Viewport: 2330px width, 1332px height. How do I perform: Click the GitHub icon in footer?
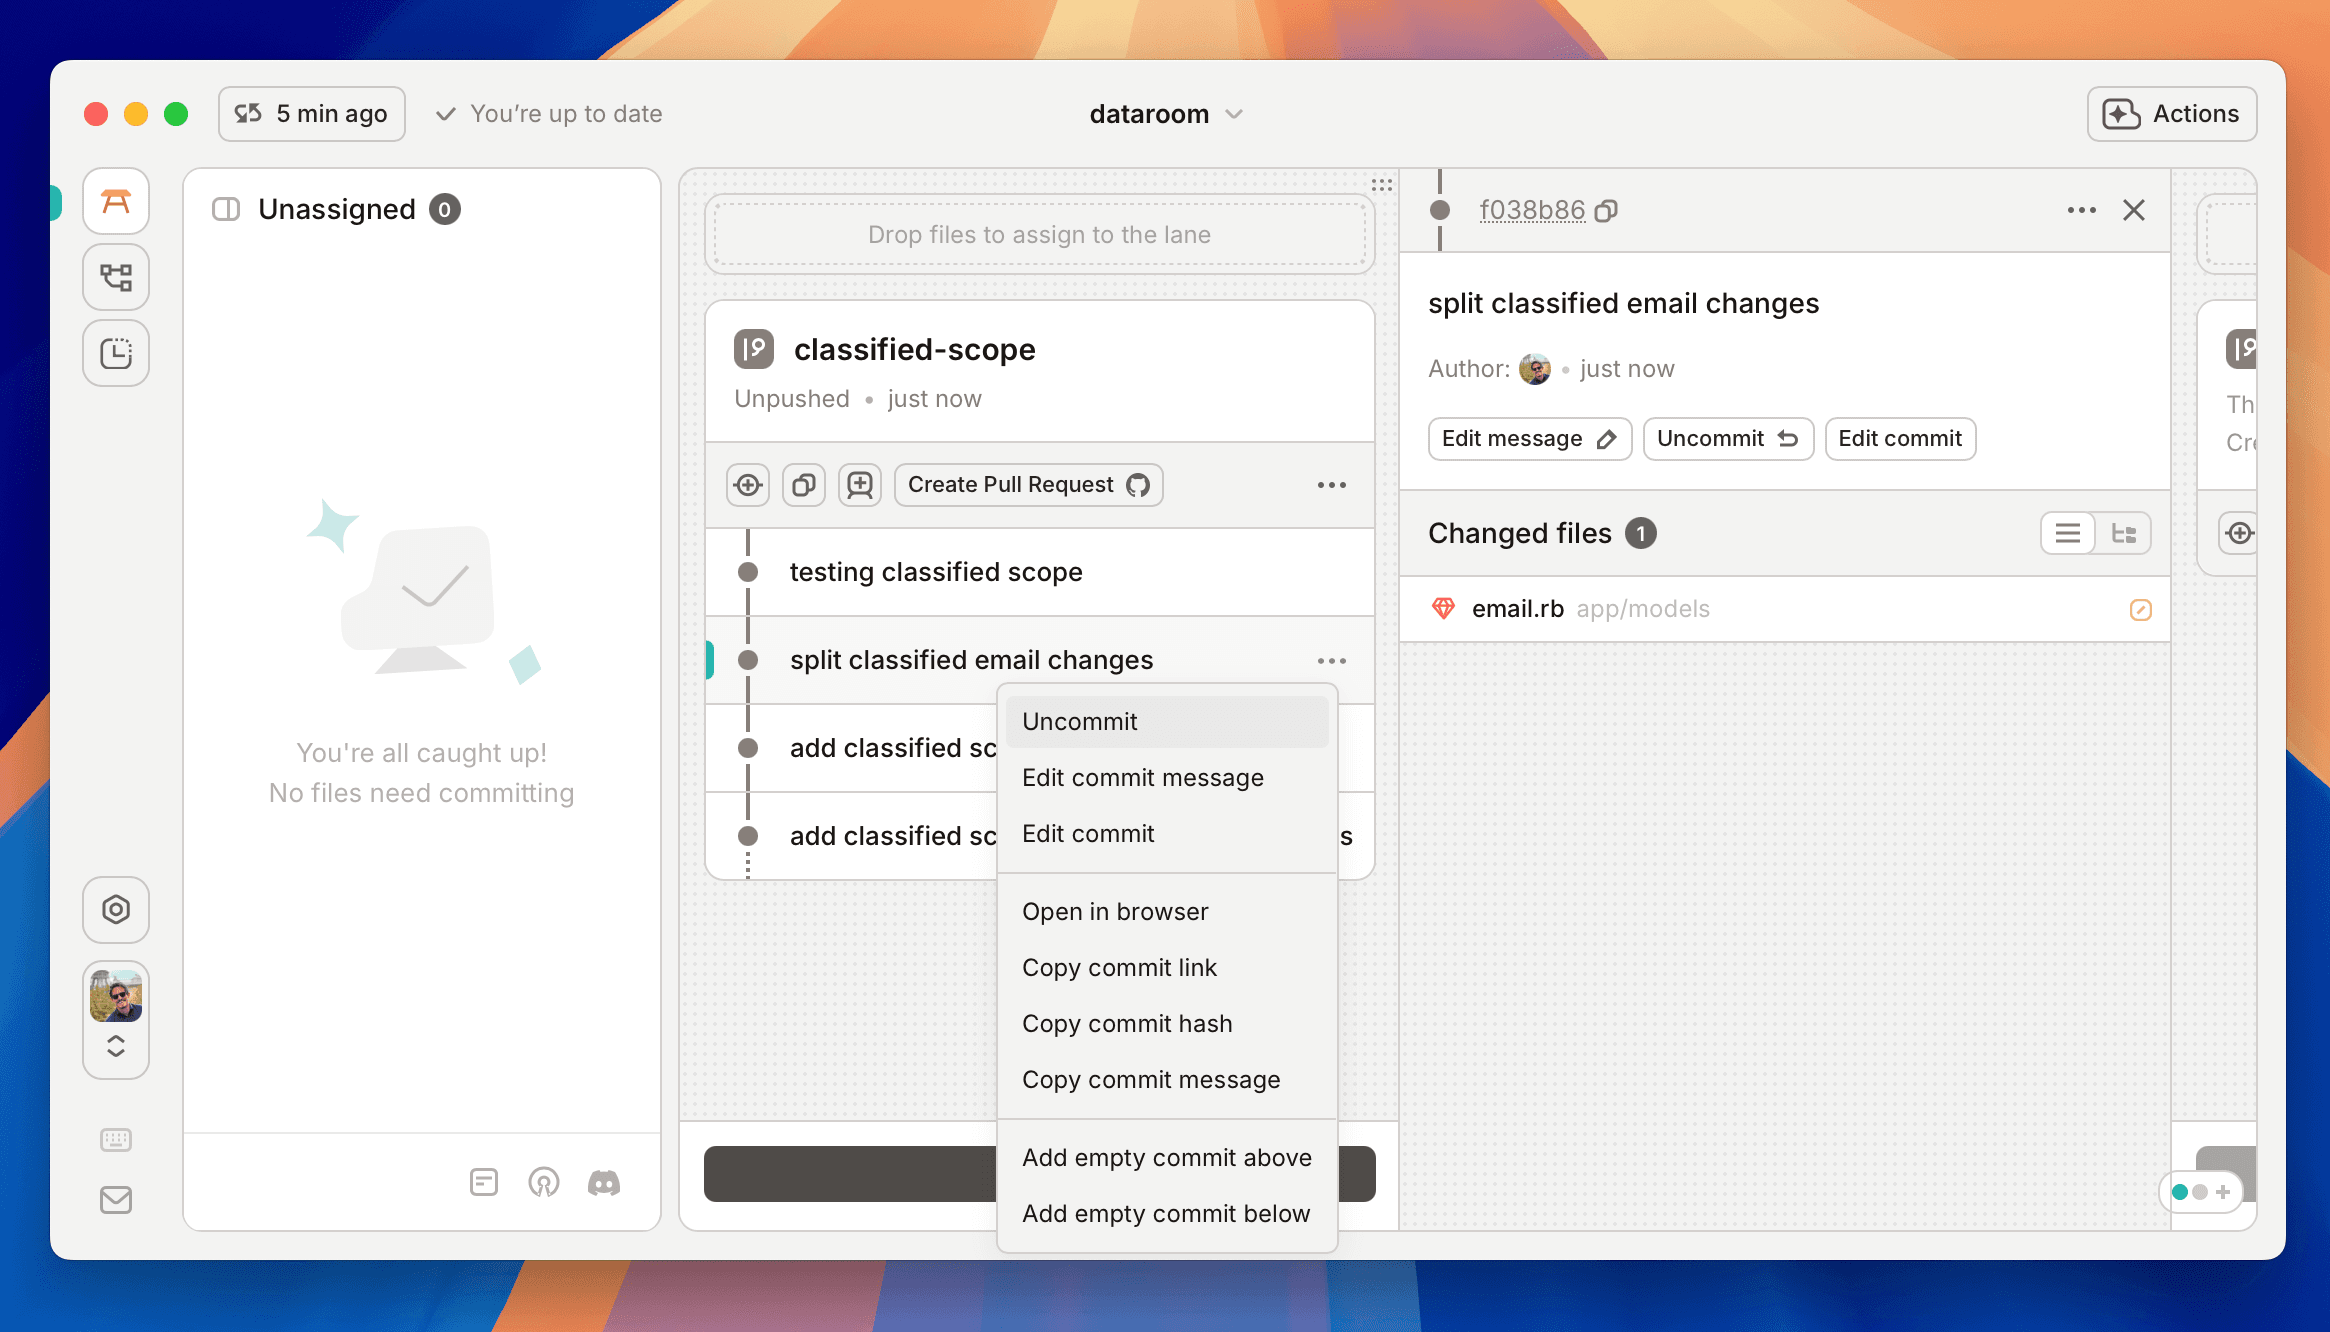[x=543, y=1183]
